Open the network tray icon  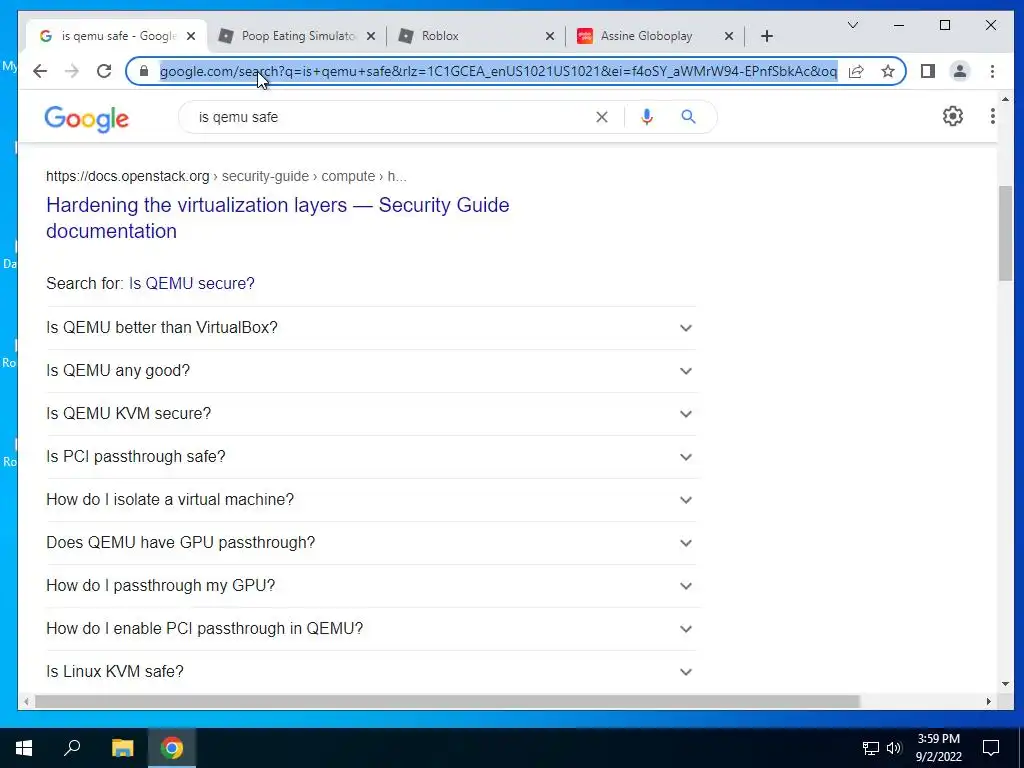click(871, 748)
